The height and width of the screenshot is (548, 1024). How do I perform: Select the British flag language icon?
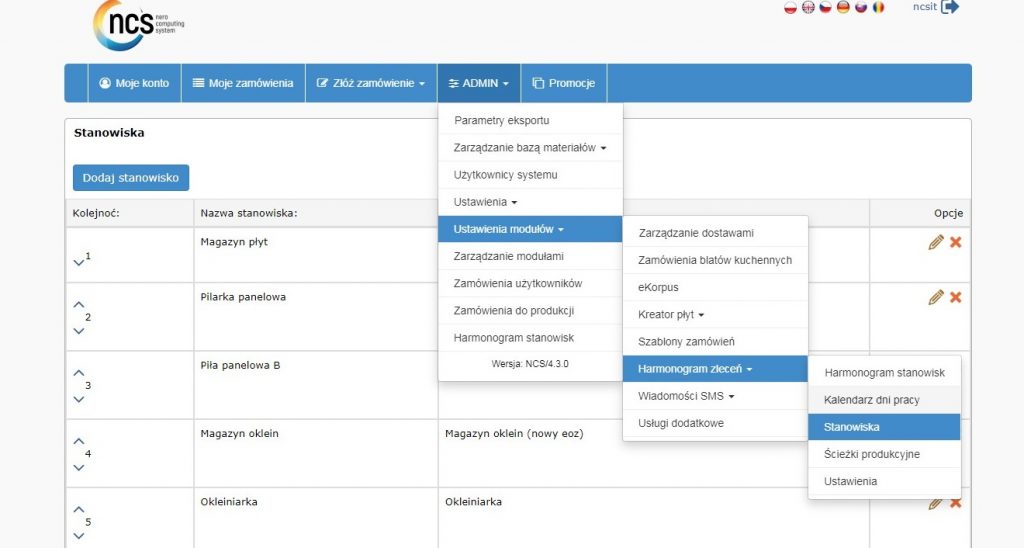[x=808, y=7]
